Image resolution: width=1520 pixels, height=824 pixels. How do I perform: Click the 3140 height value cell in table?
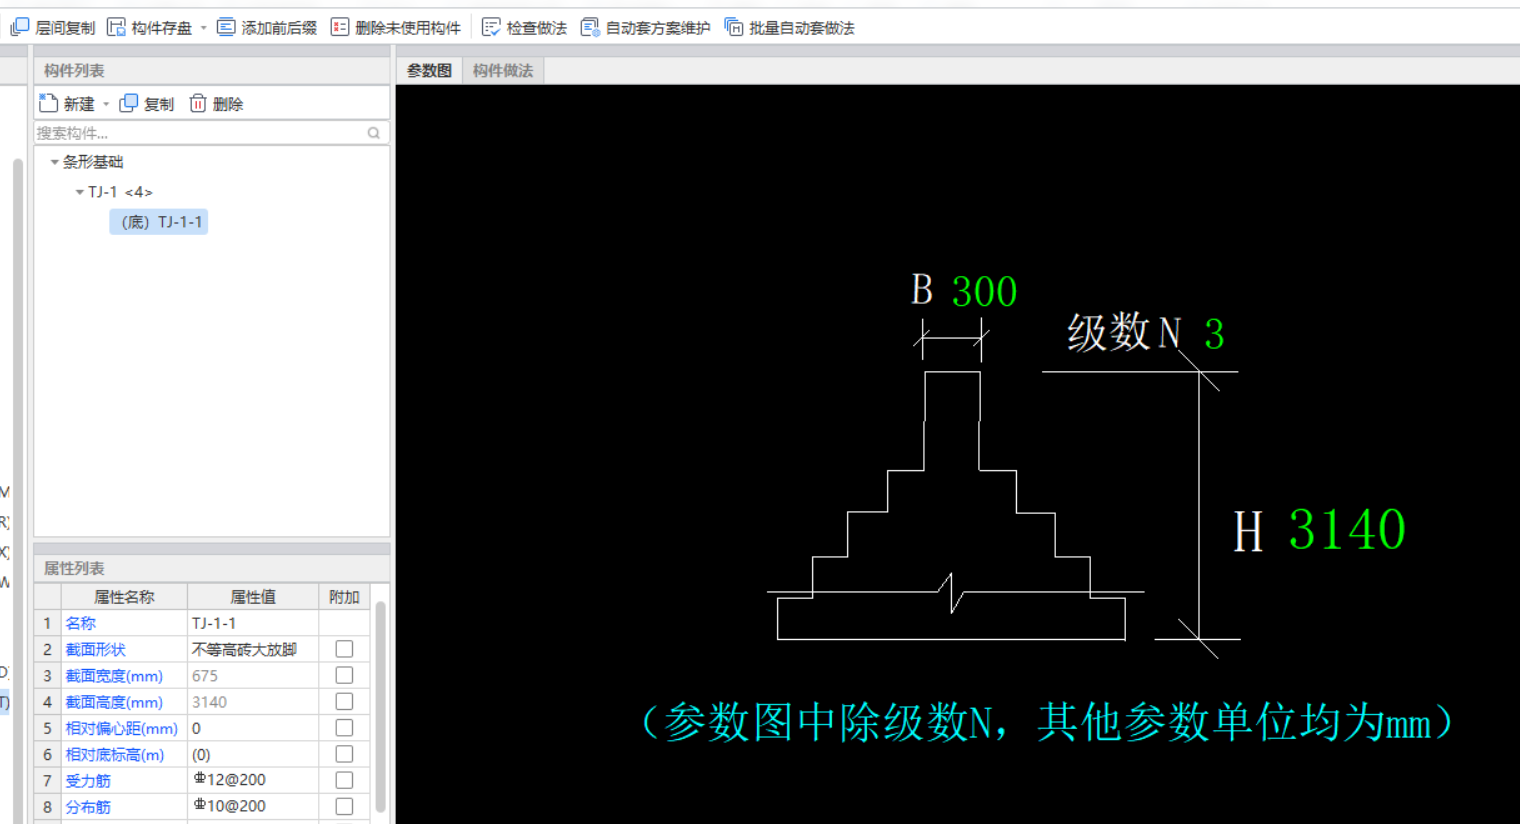(x=253, y=701)
